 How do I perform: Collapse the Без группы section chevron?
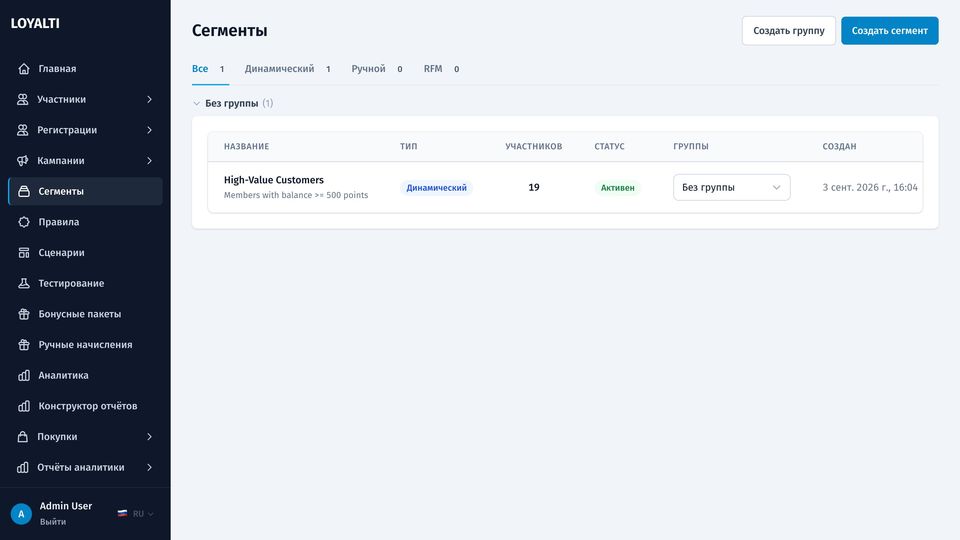[x=197, y=103]
